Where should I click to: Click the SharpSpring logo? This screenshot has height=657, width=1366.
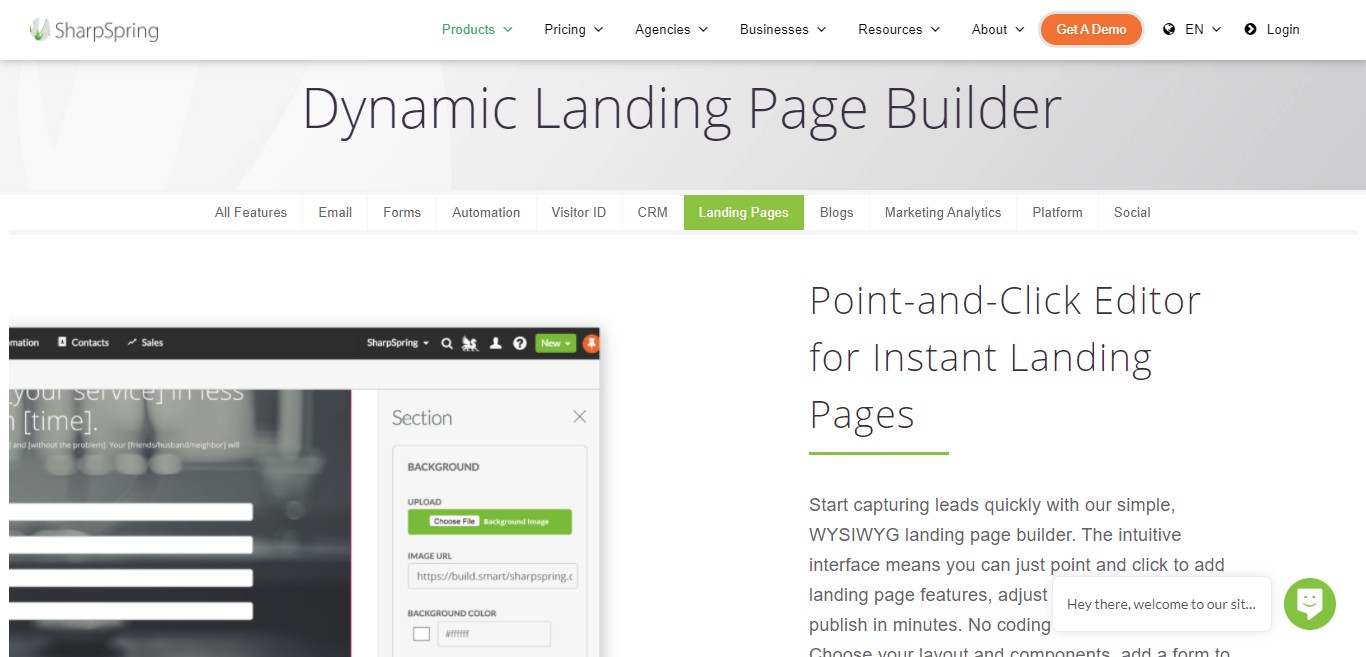pyautogui.click(x=94, y=30)
